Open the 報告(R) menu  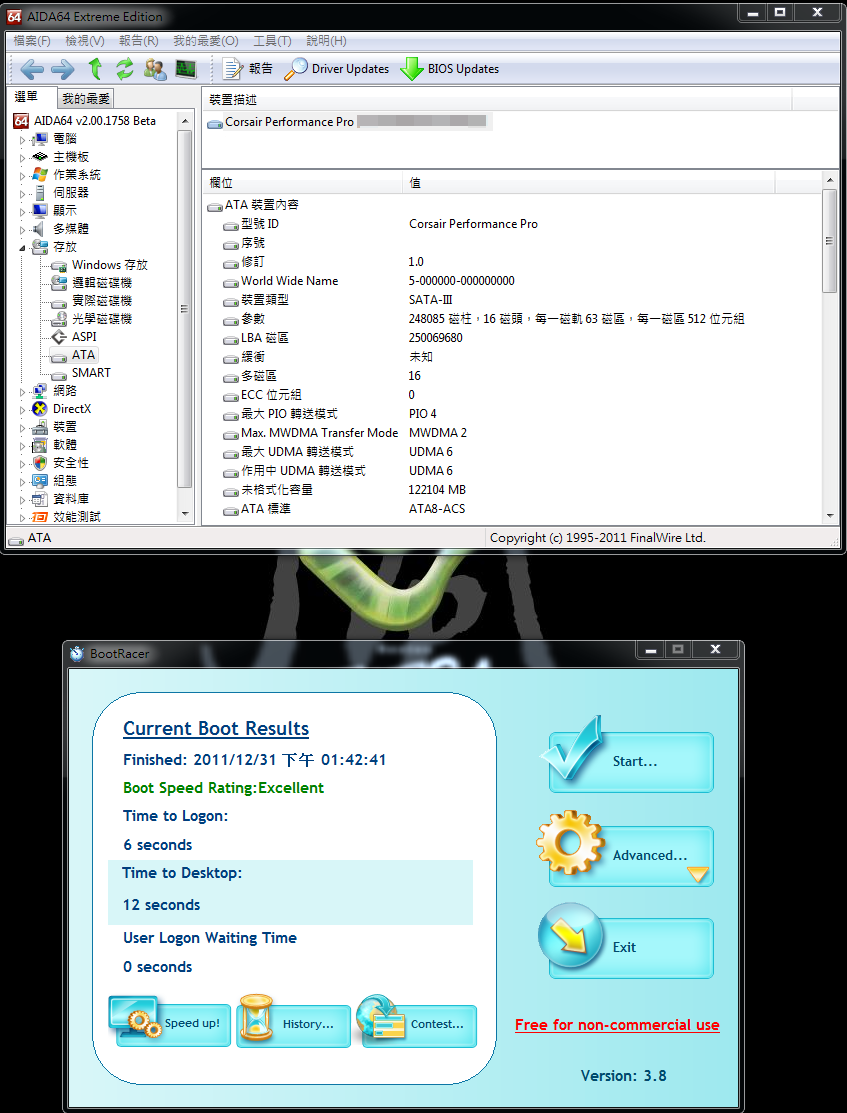pos(138,41)
